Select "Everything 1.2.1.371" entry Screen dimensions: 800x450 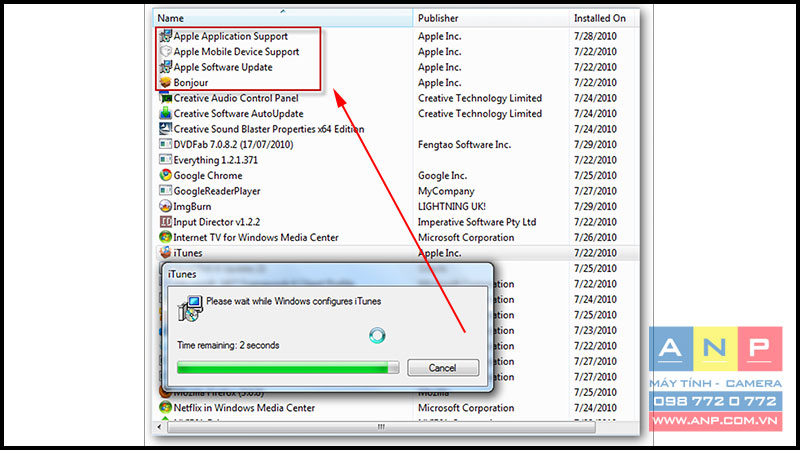216,160
